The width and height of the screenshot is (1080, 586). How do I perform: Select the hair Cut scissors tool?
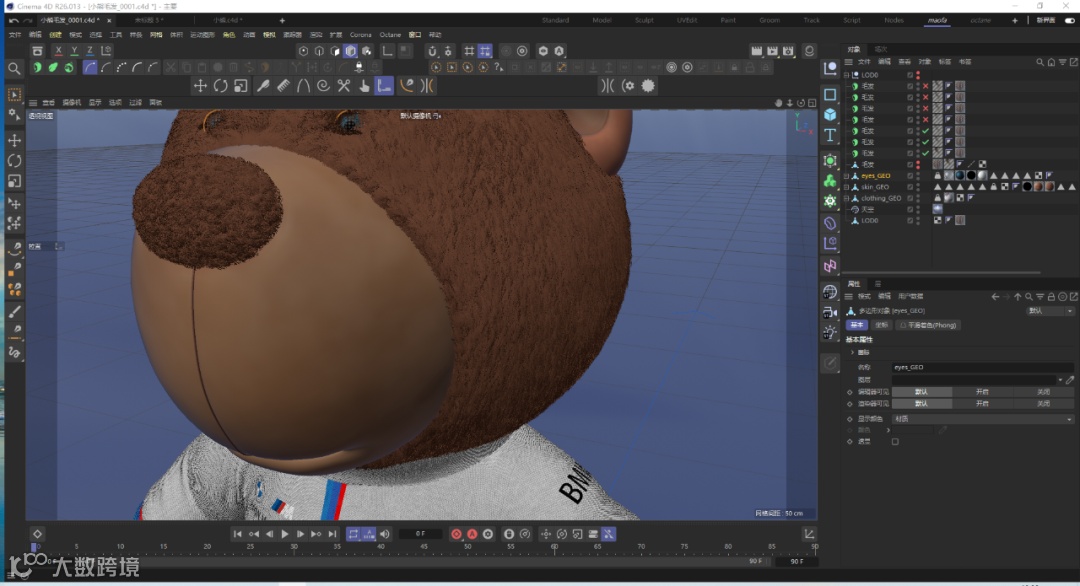(344, 86)
